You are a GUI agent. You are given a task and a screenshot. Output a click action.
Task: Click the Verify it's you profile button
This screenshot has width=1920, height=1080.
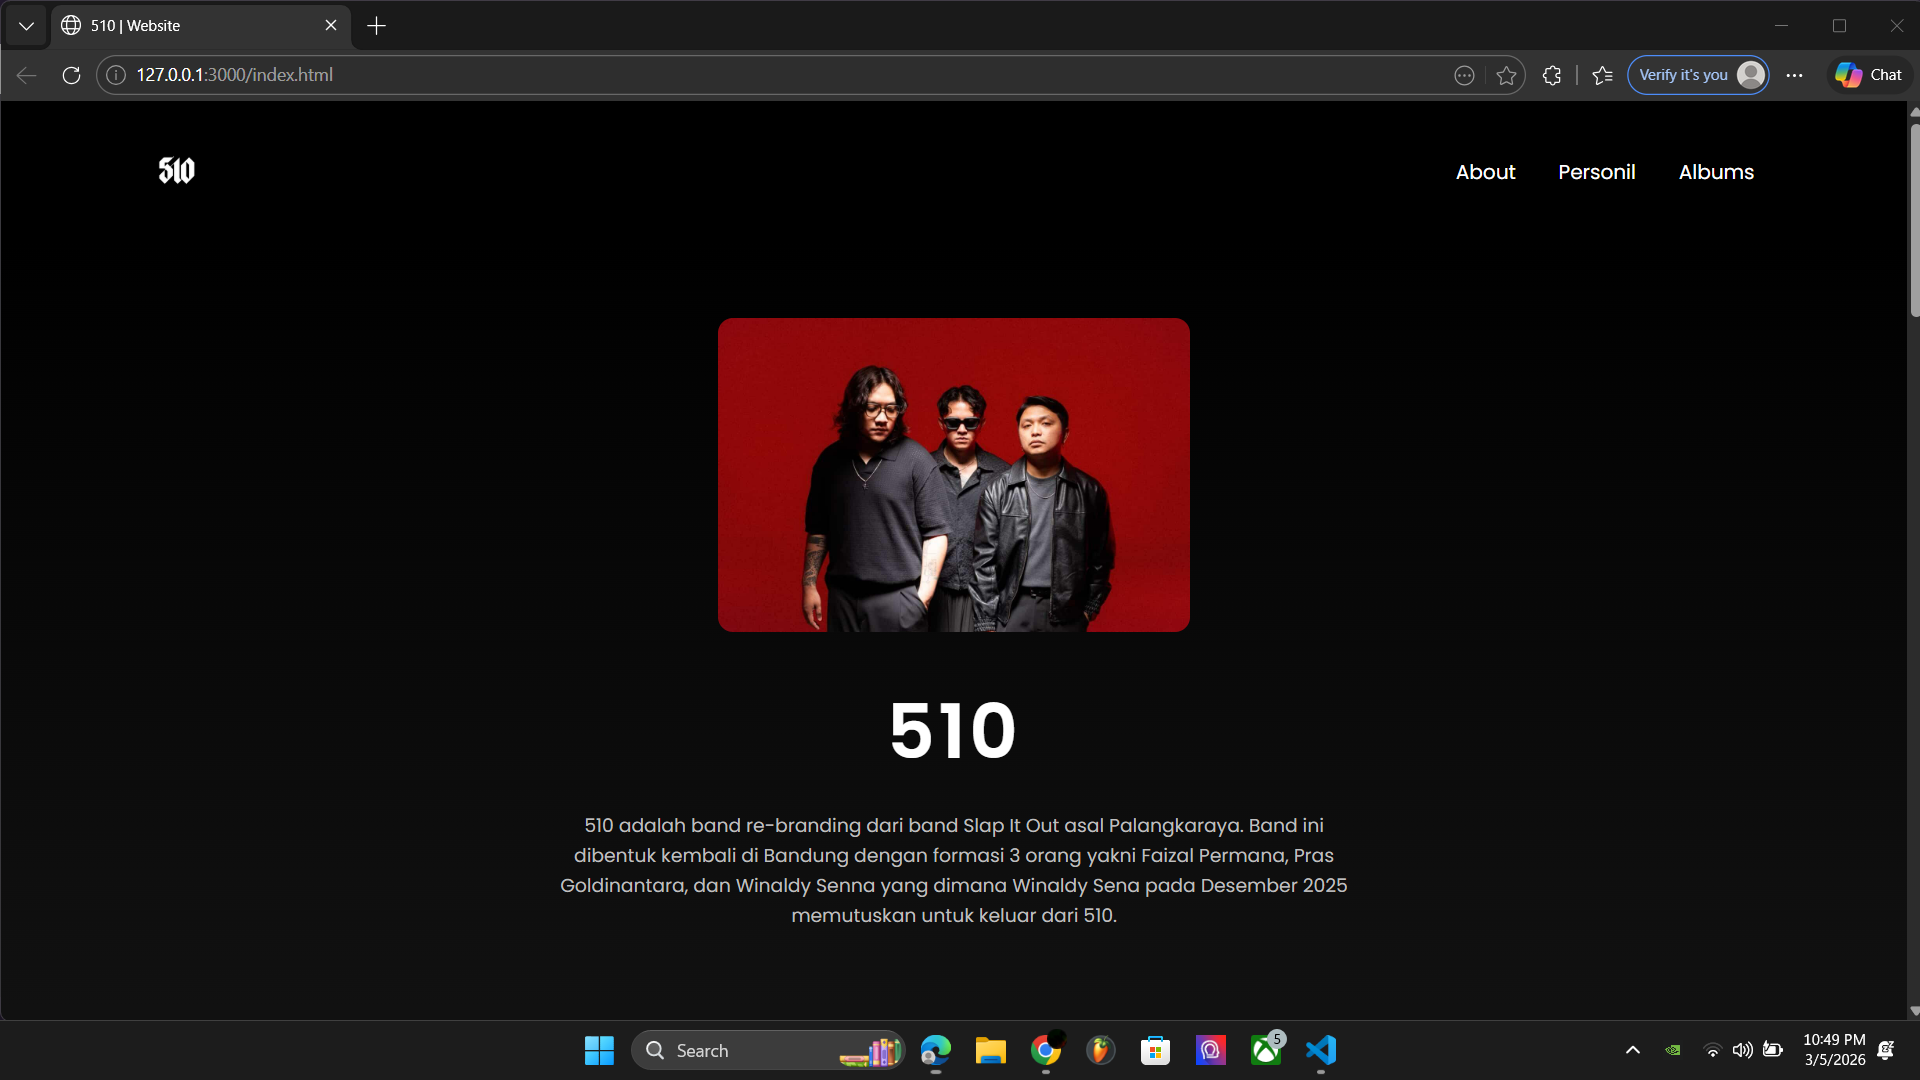1697,75
